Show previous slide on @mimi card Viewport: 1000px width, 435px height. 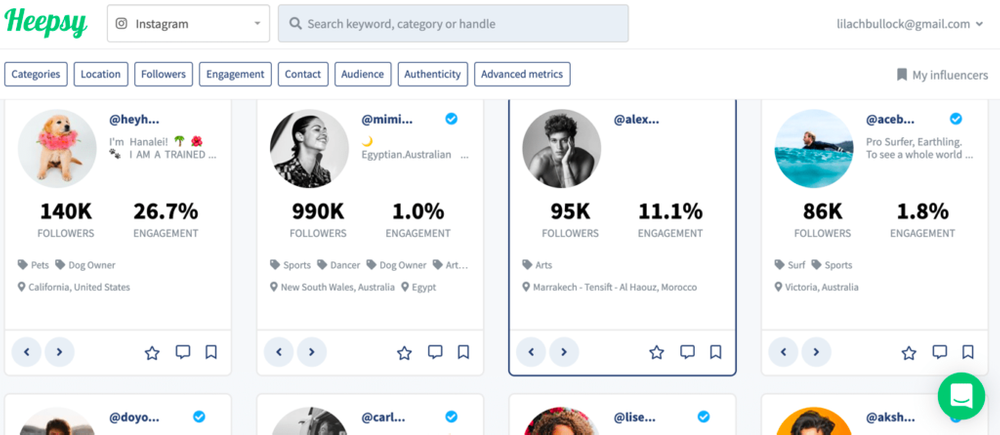point(279,352)
